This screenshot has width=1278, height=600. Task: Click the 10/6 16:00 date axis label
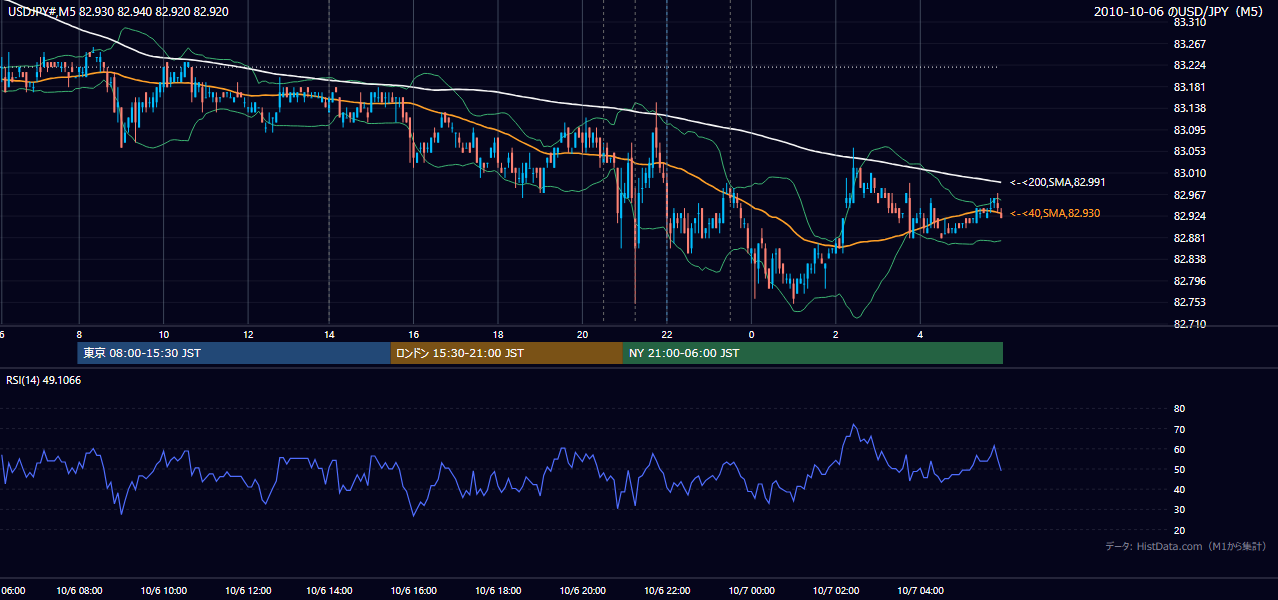pos(413,590)
